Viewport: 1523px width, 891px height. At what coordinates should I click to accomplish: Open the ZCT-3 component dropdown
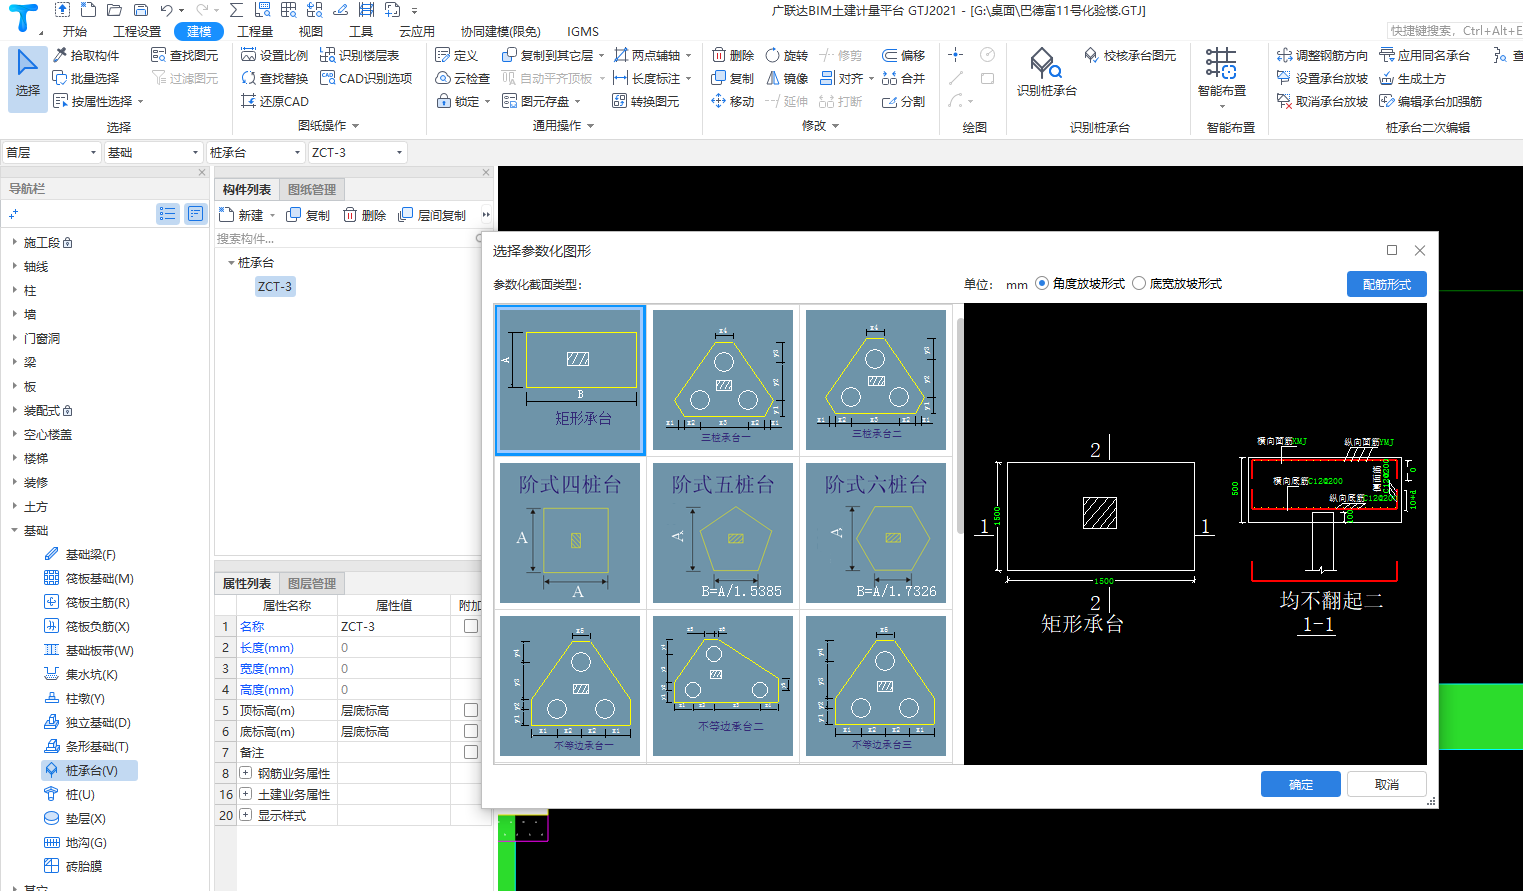[x=358, y=152]
